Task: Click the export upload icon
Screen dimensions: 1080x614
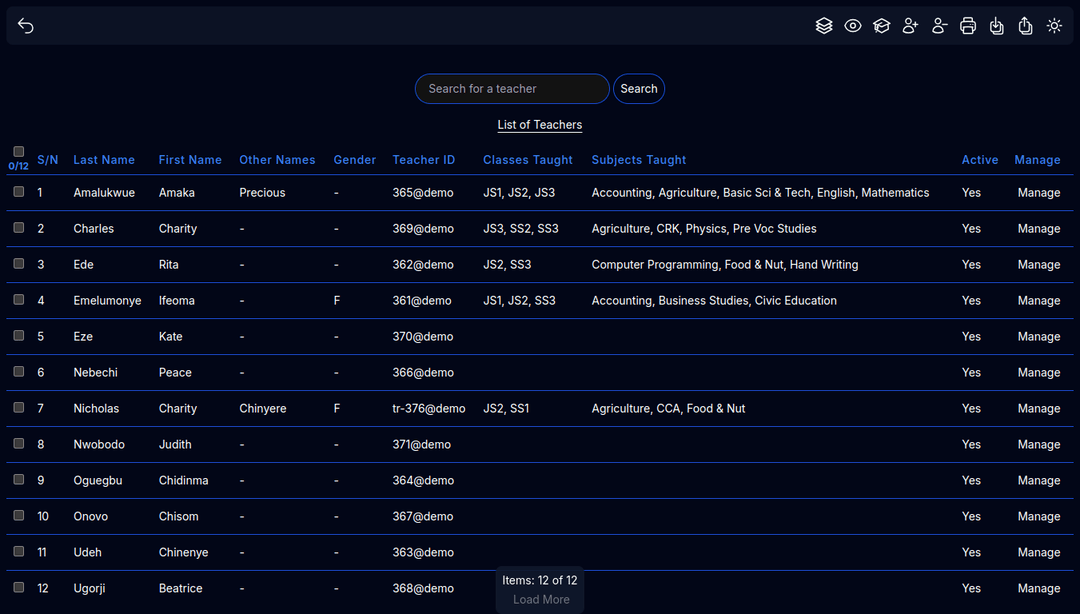Action: (x=1025, y=26)
